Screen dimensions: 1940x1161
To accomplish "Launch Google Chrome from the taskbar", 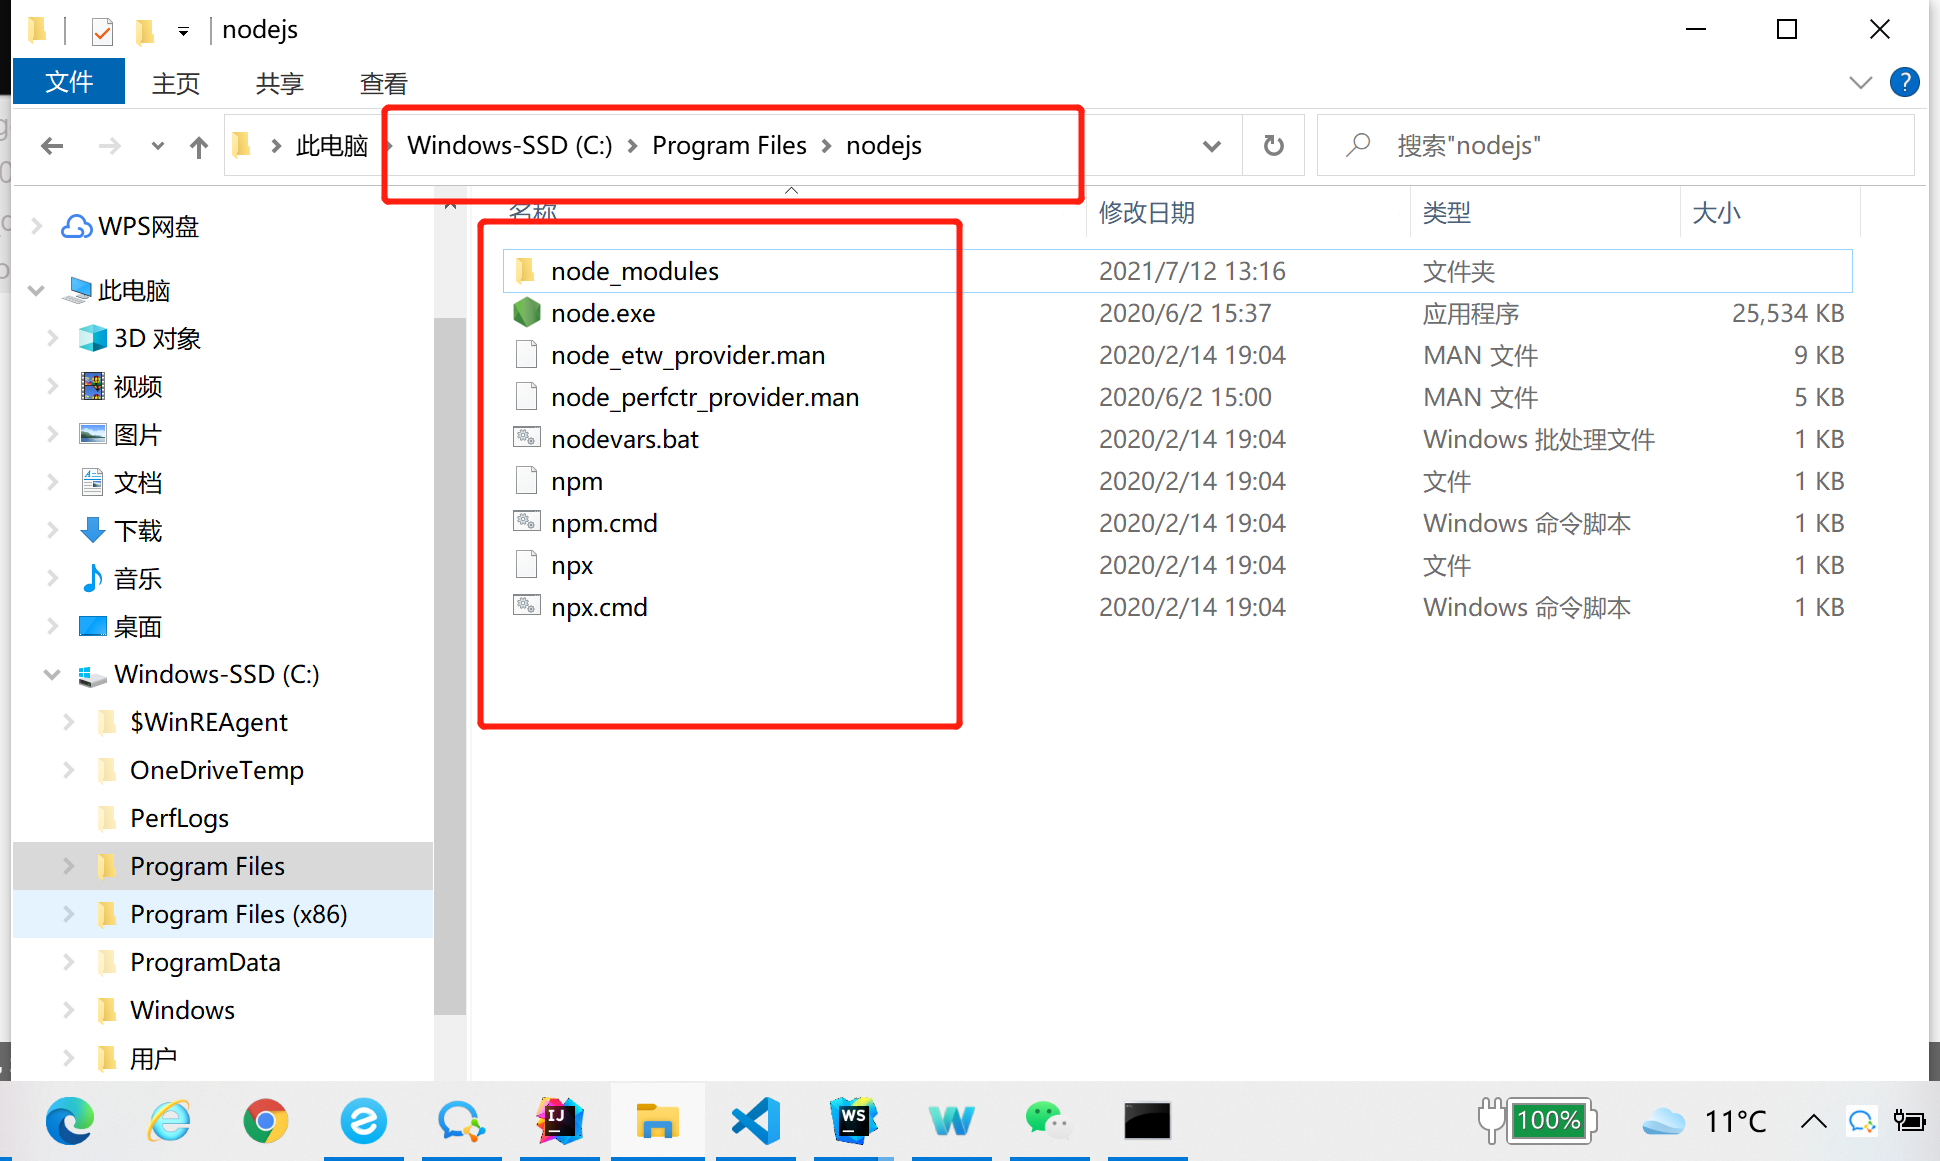I will point(265,1120).
